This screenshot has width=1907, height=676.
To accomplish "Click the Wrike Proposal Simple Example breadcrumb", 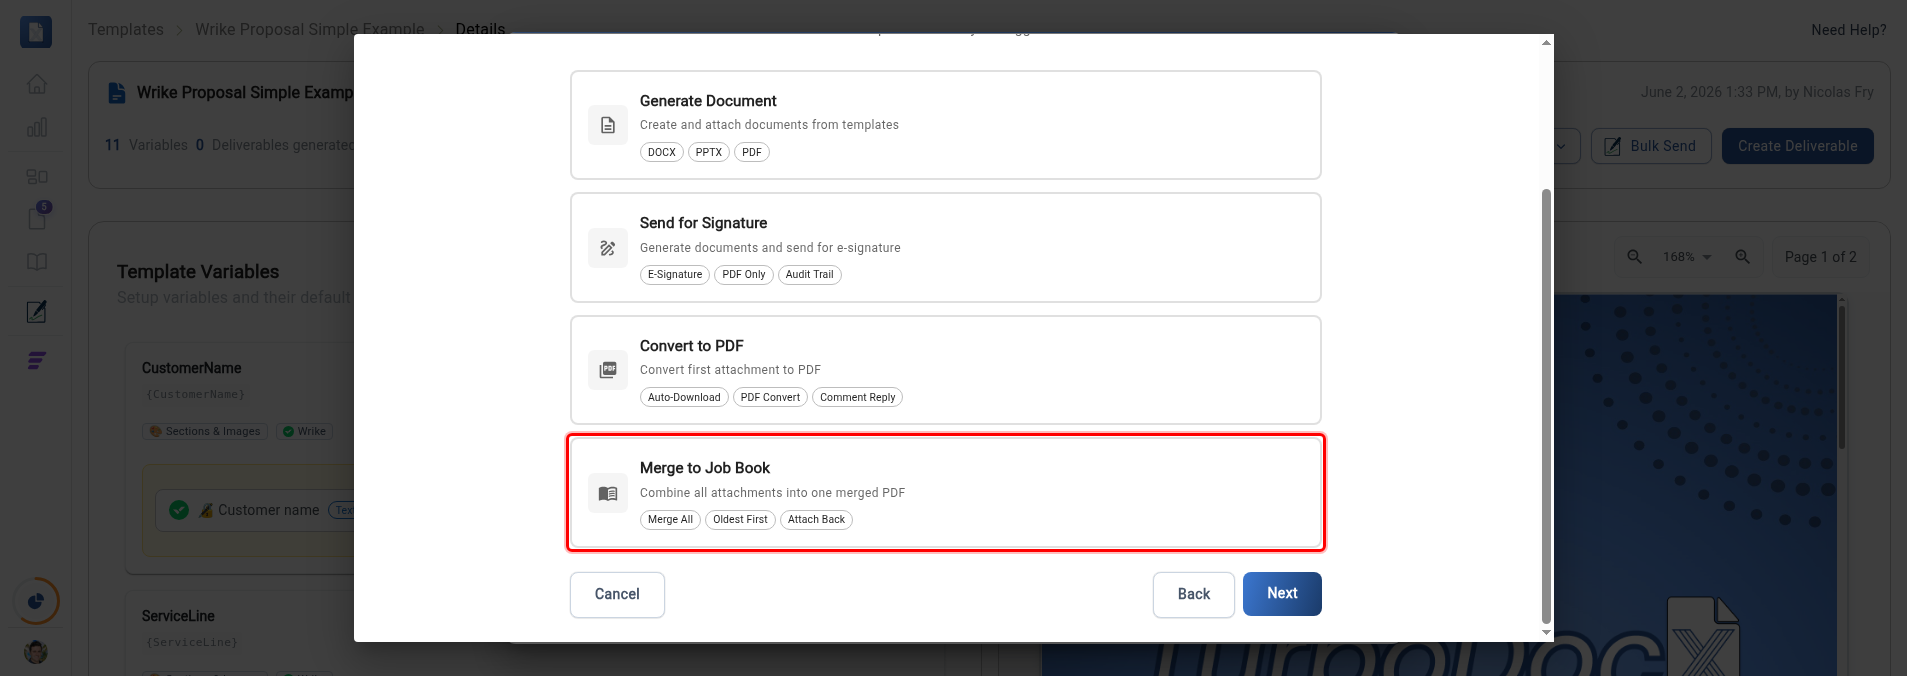I will (310, 30).
